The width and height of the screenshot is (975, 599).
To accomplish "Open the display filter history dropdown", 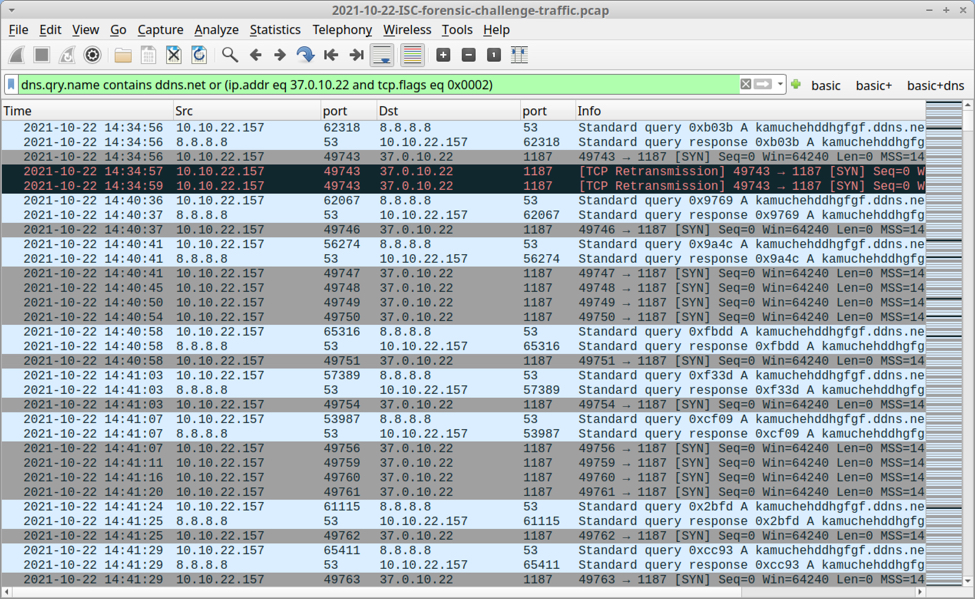I will point(781,85).
